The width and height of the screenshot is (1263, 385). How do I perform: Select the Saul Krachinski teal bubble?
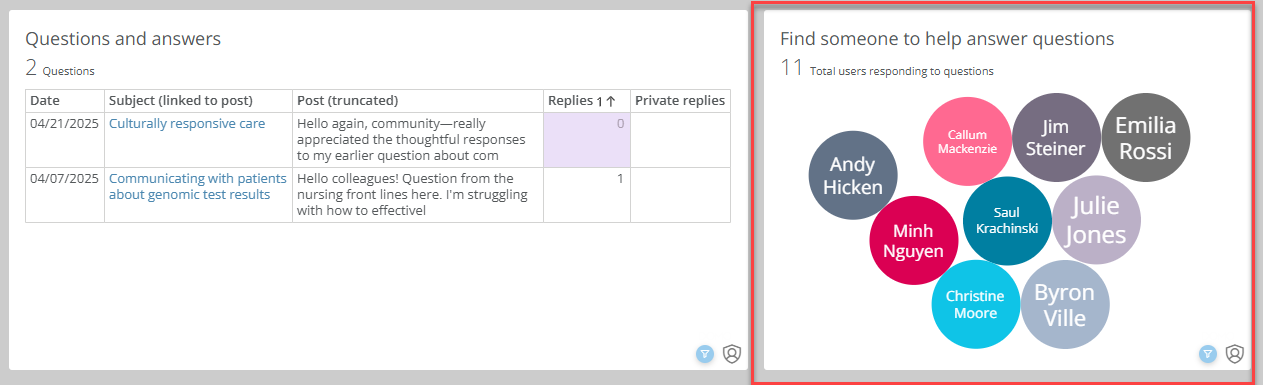coord(1007,220)
